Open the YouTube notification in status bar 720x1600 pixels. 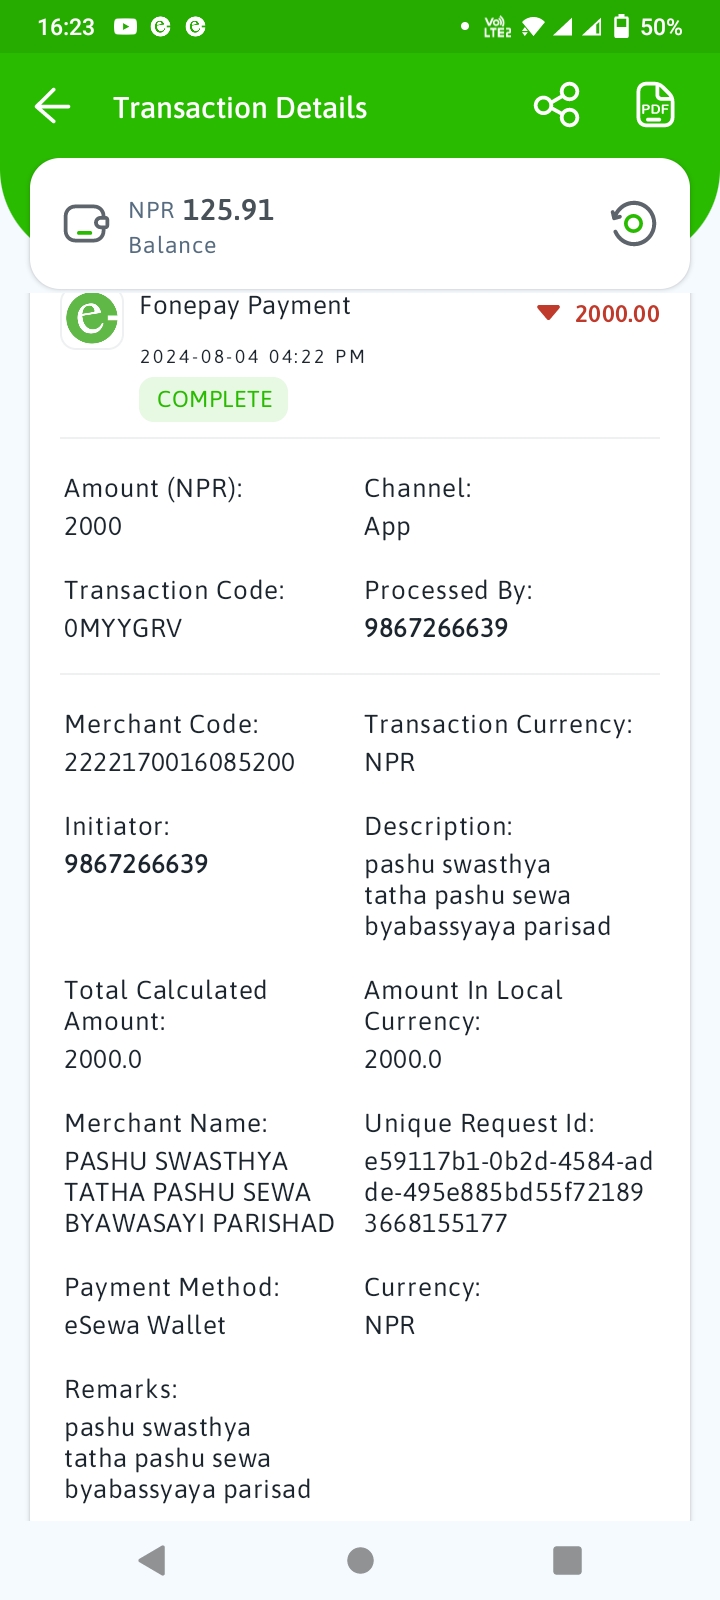coord(125,27)
